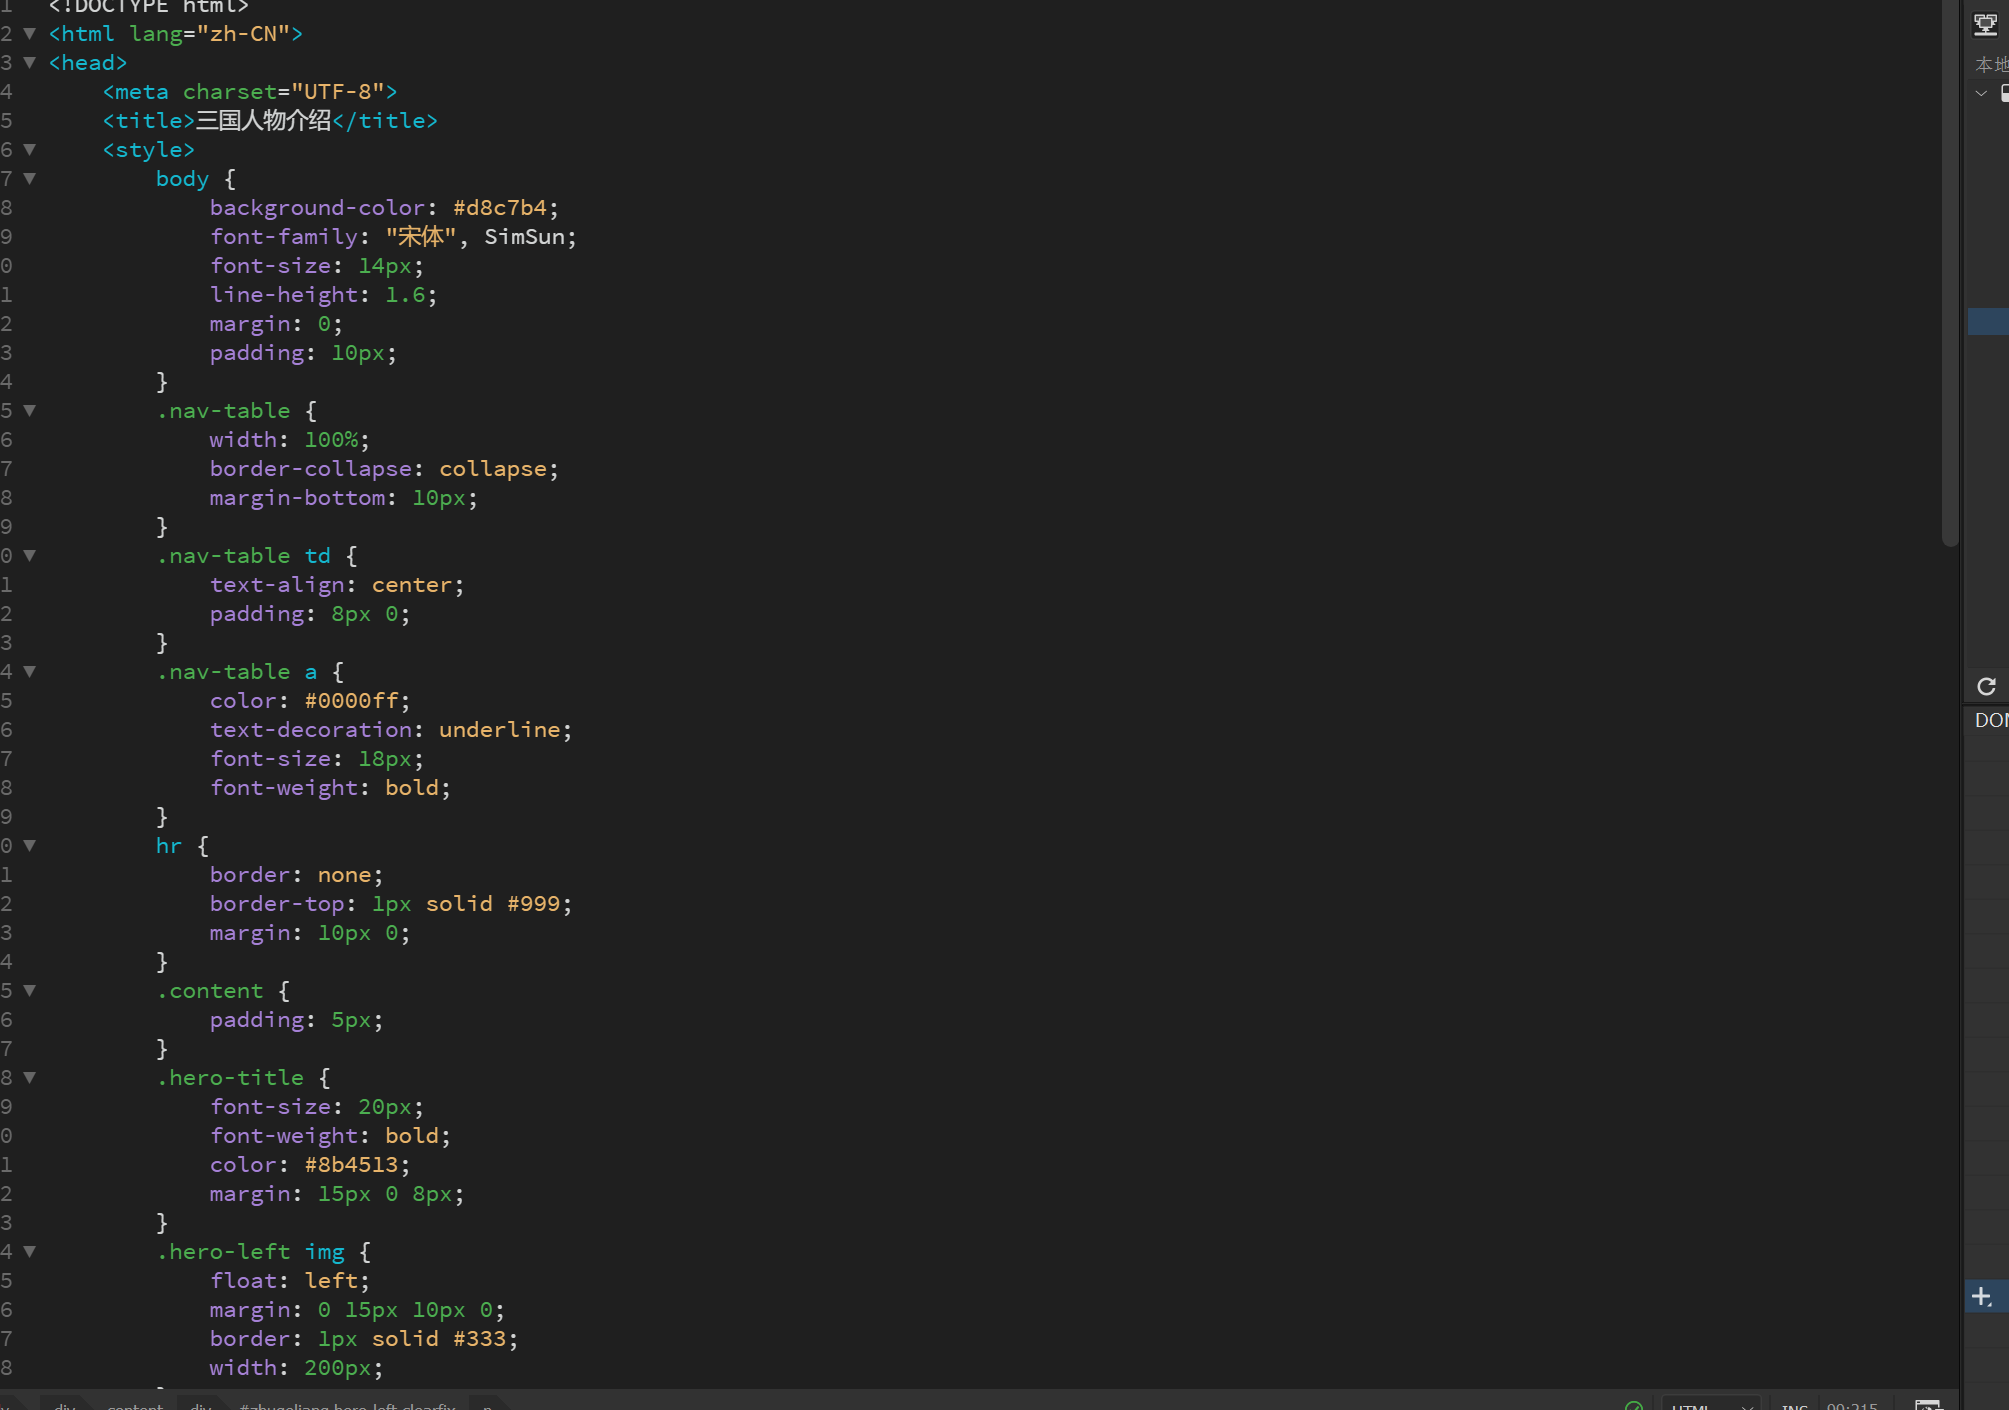Image resolution: width=2009 pixels, height=1410 pixels.
Task: Collapse the style tag fold arrow
Action: (x=30, y=150)
